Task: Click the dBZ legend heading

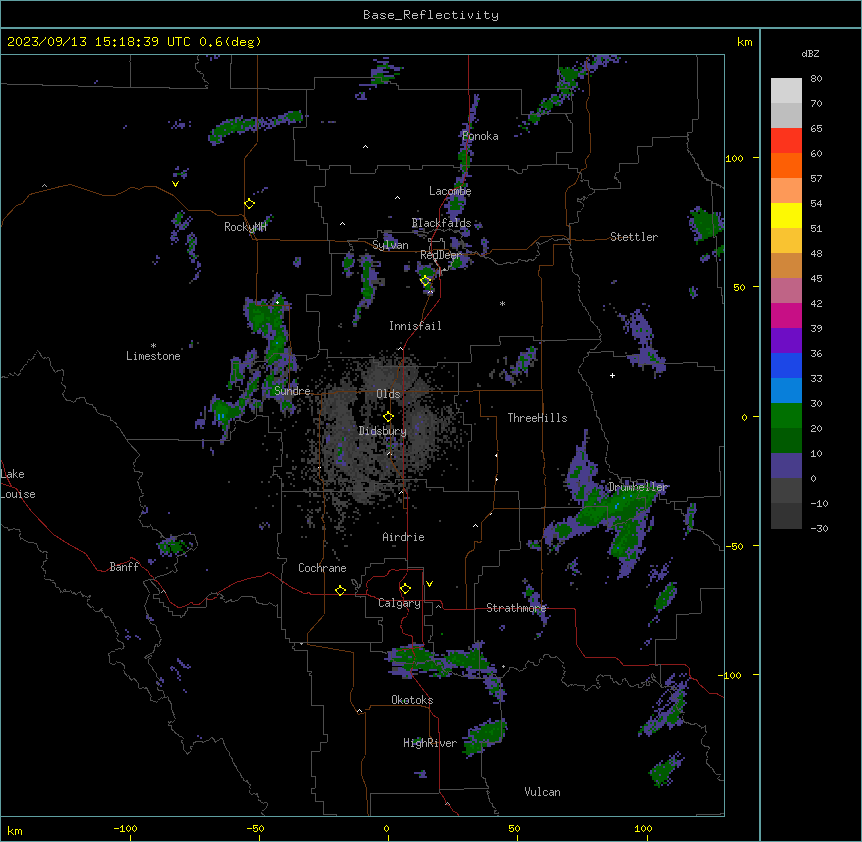Action: click(810, 54)
